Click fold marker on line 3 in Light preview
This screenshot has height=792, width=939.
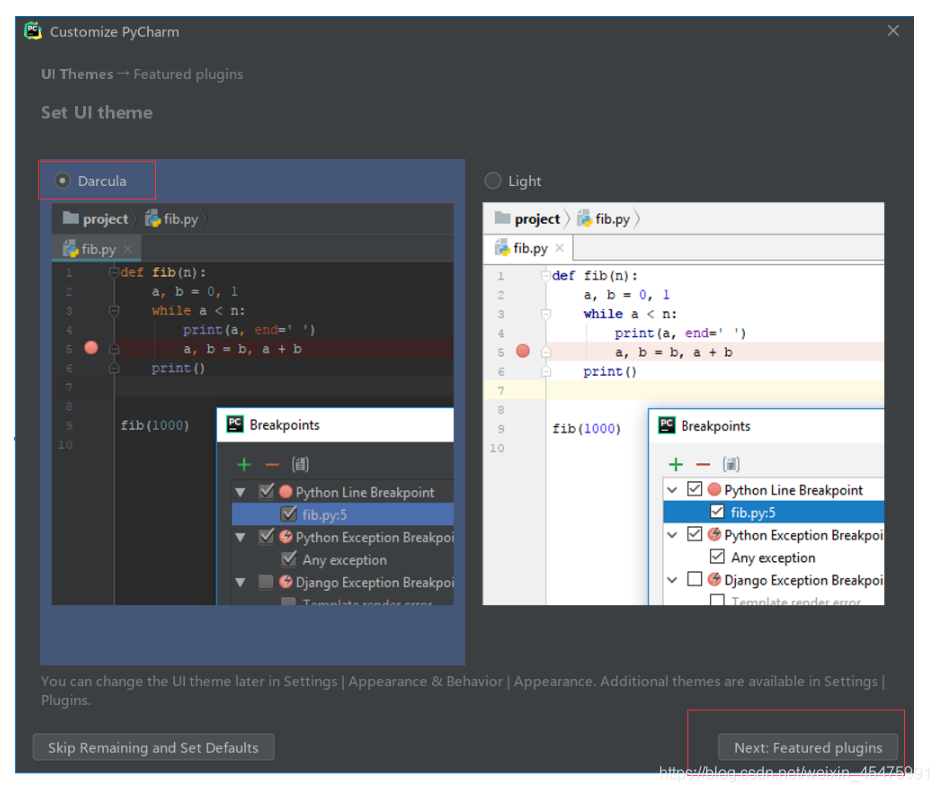pos(546,314)
